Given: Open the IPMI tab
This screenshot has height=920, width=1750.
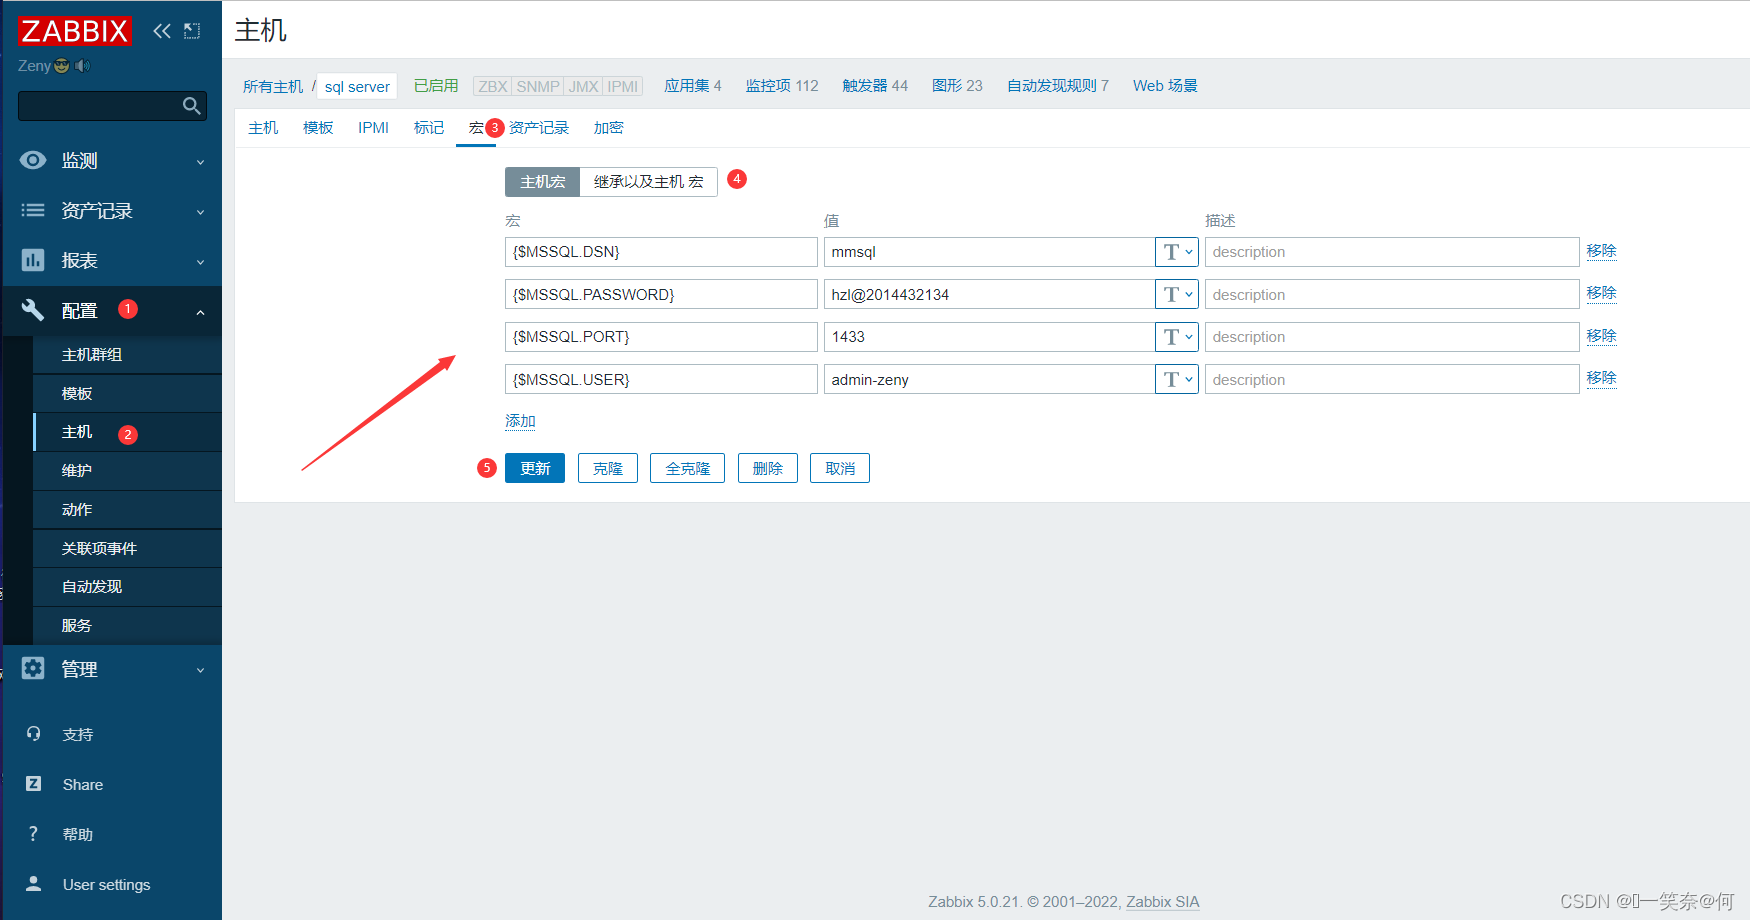Looking at the screenshot, I should point(373,128).
